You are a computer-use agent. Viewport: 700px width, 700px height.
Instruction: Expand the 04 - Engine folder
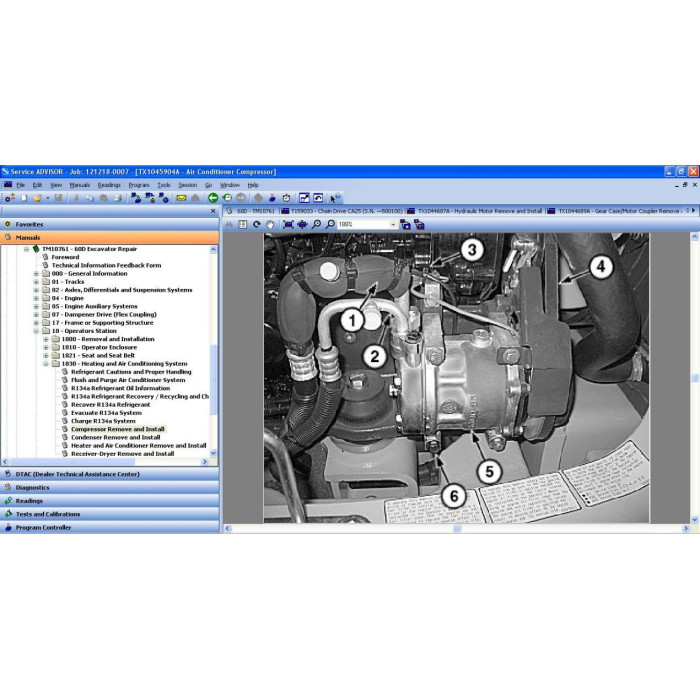coord(36,298)
